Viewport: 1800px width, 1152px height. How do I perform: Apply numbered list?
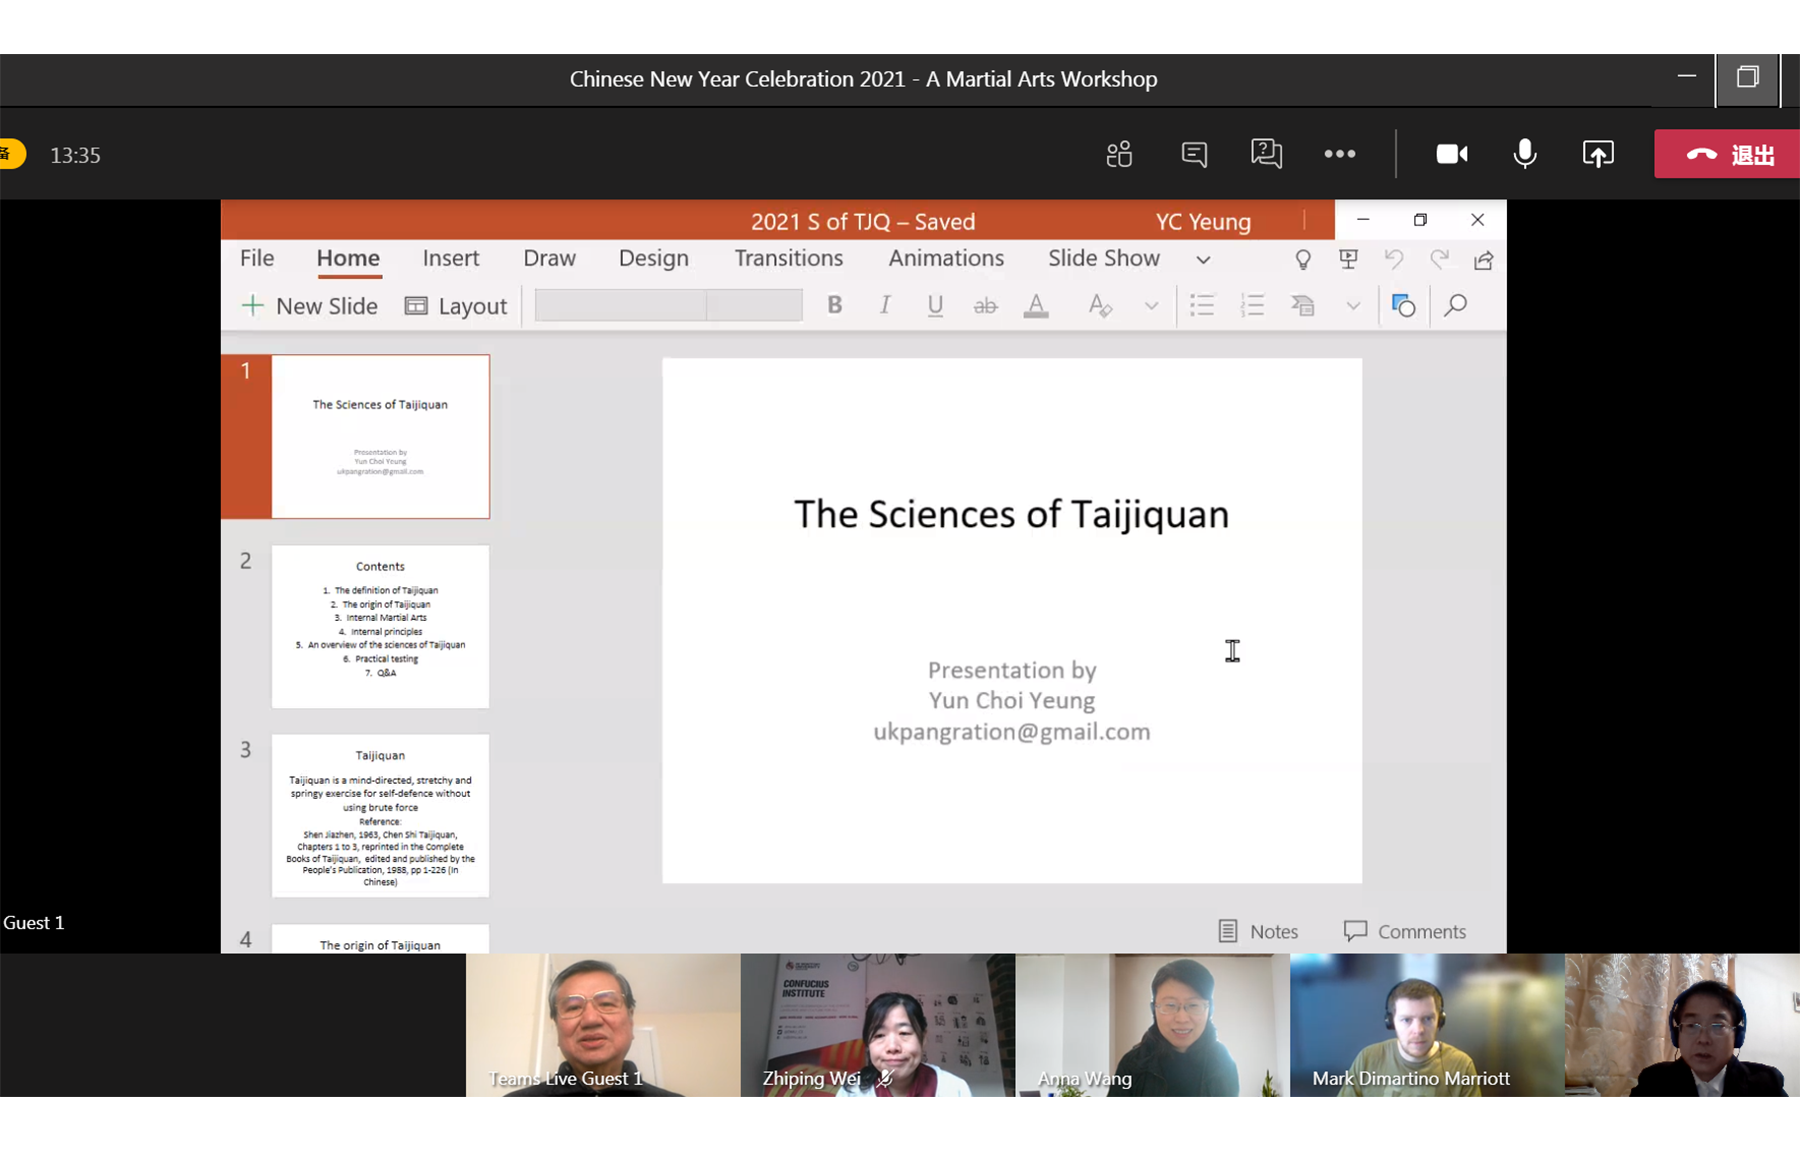tap(1252, 305)
